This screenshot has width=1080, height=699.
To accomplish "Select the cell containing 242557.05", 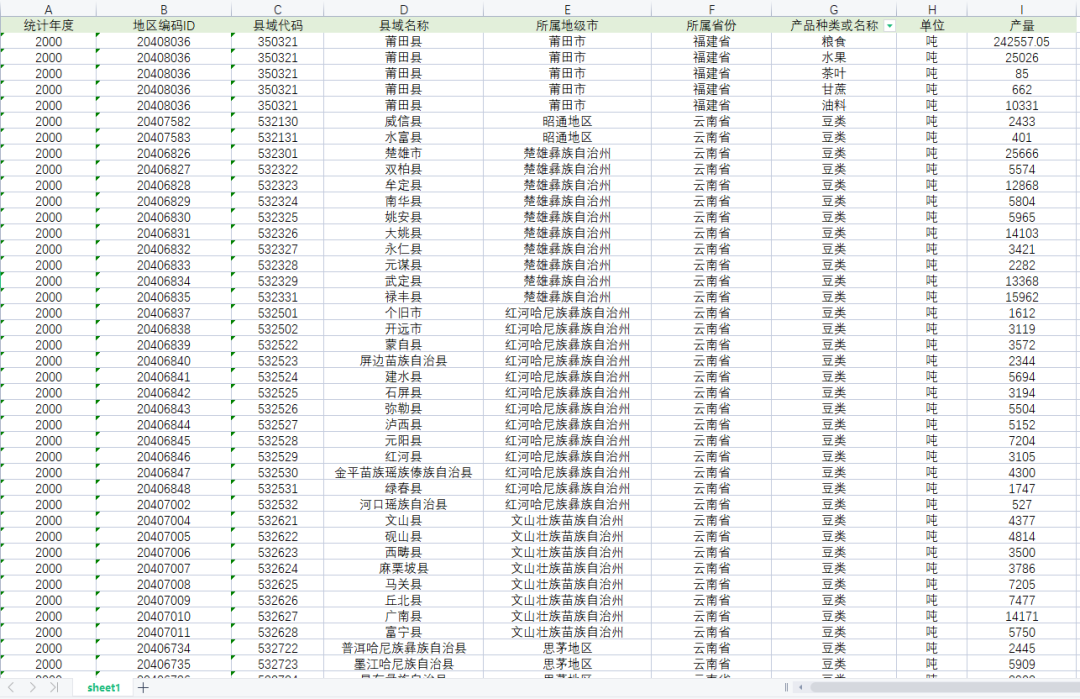I will pos(1021,41).
